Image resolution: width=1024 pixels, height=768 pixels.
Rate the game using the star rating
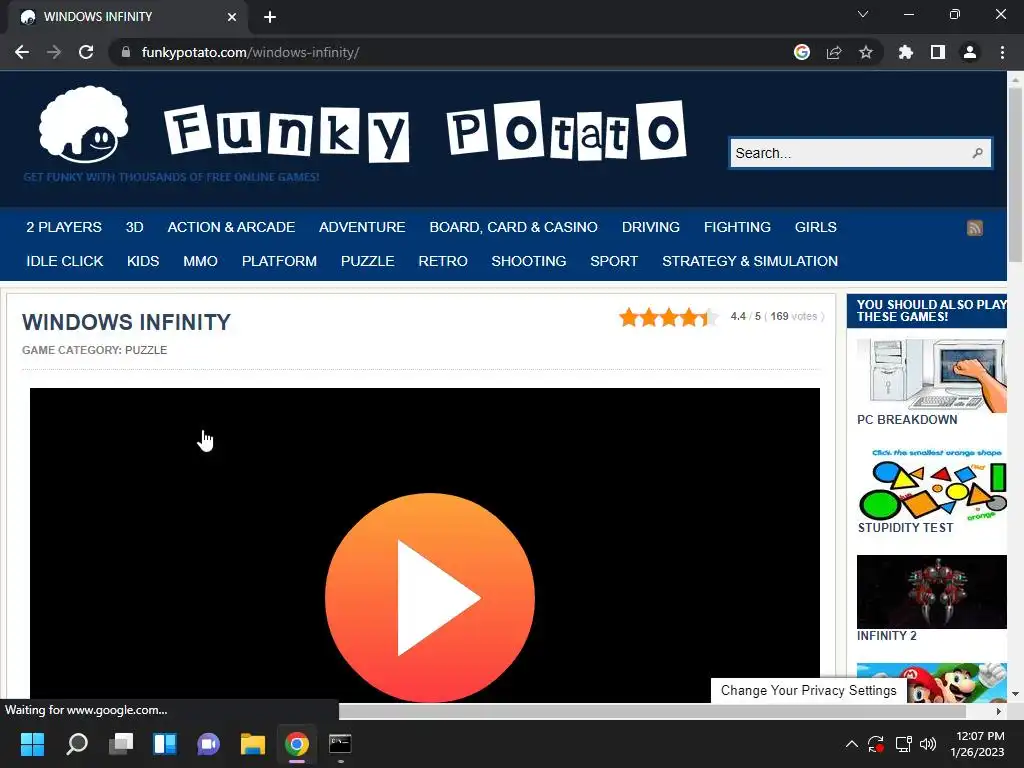pos(669,317)
